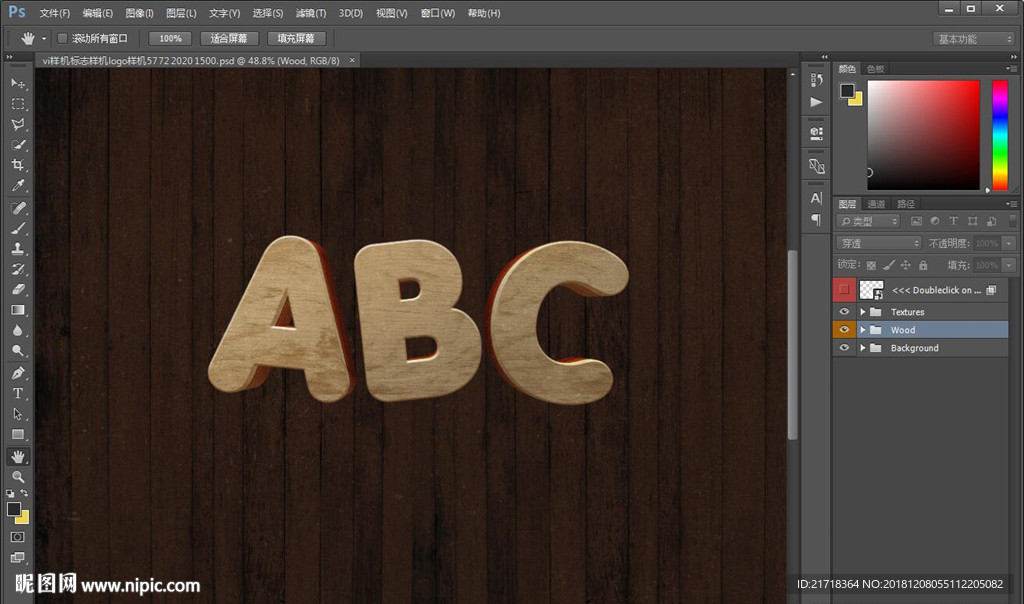Open the fill dropdown arrow

click(1009, 265)
